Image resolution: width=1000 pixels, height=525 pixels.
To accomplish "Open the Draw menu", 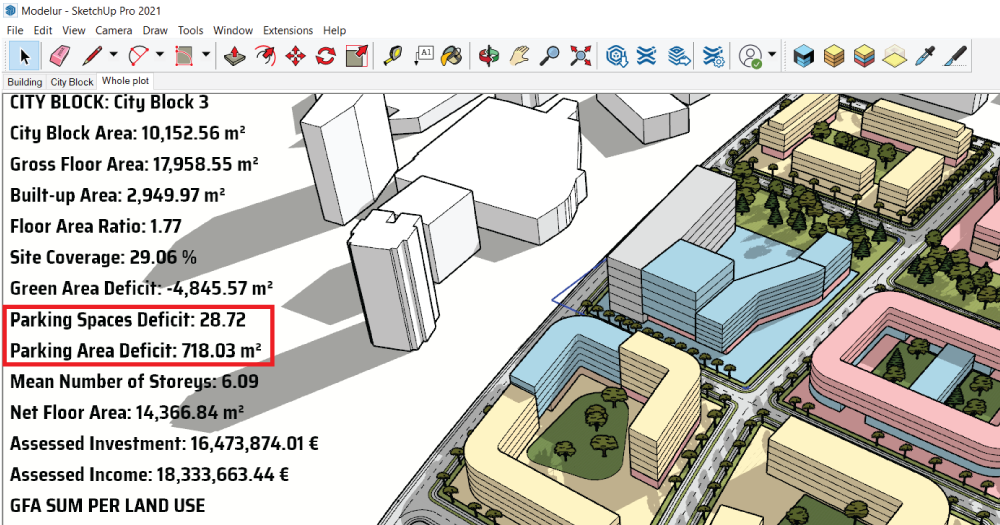I will pyautogui.click(x=155, y=30).
